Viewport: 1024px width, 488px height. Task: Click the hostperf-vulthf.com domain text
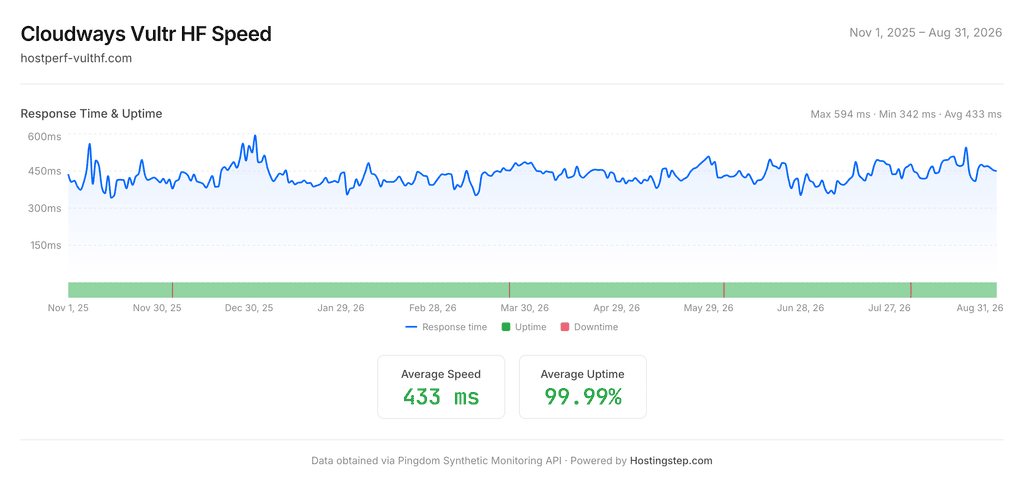click(x=76, y=58)
